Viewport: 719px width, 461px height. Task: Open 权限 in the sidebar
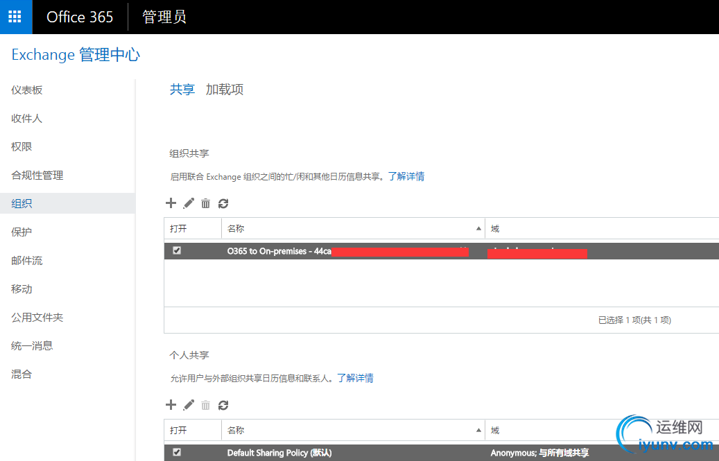coord(22,147)
